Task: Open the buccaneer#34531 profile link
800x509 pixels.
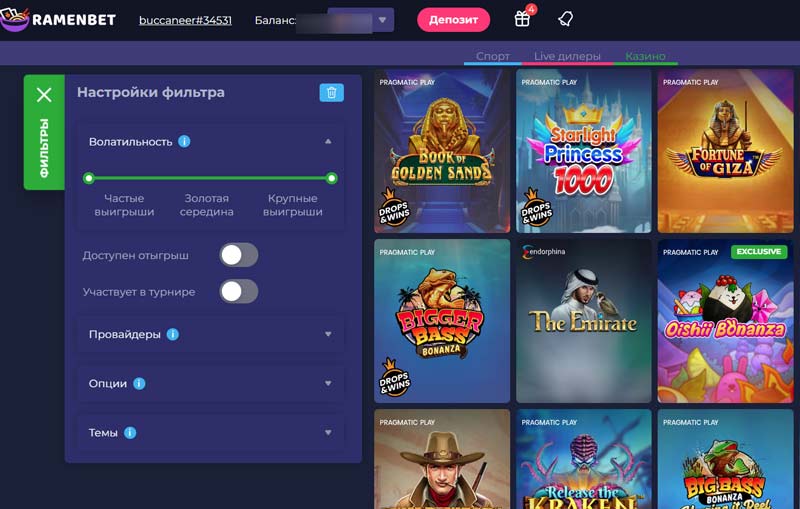Action: 185,20
